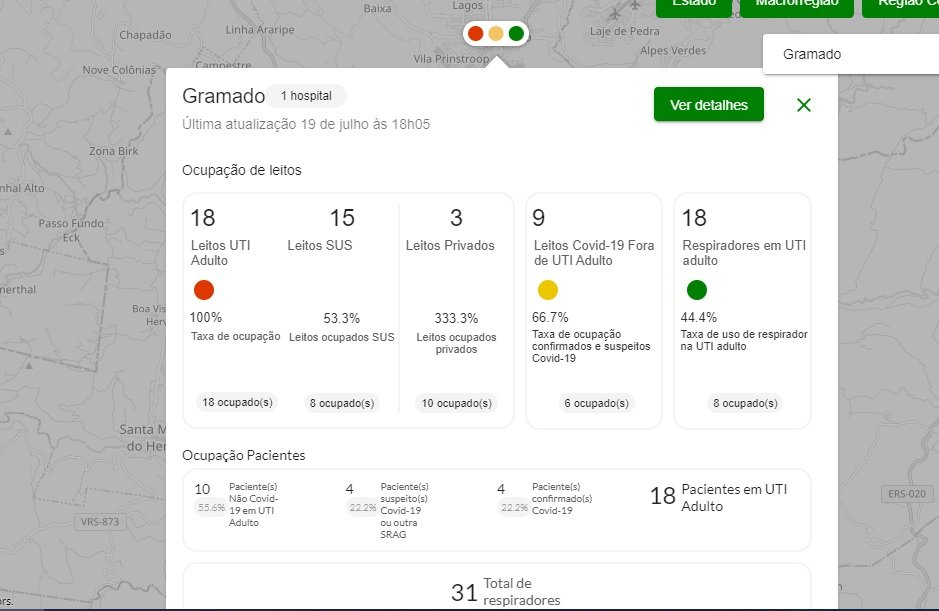The image size is (939, 611).
Task: Click the 6 ocupado(s) badge
Action: 595,403
